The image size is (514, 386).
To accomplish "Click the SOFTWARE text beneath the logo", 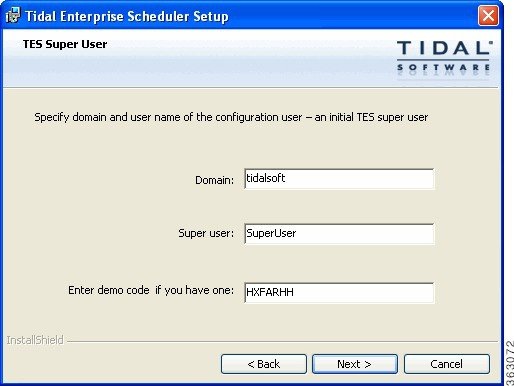I will click(x=443, y=68).
